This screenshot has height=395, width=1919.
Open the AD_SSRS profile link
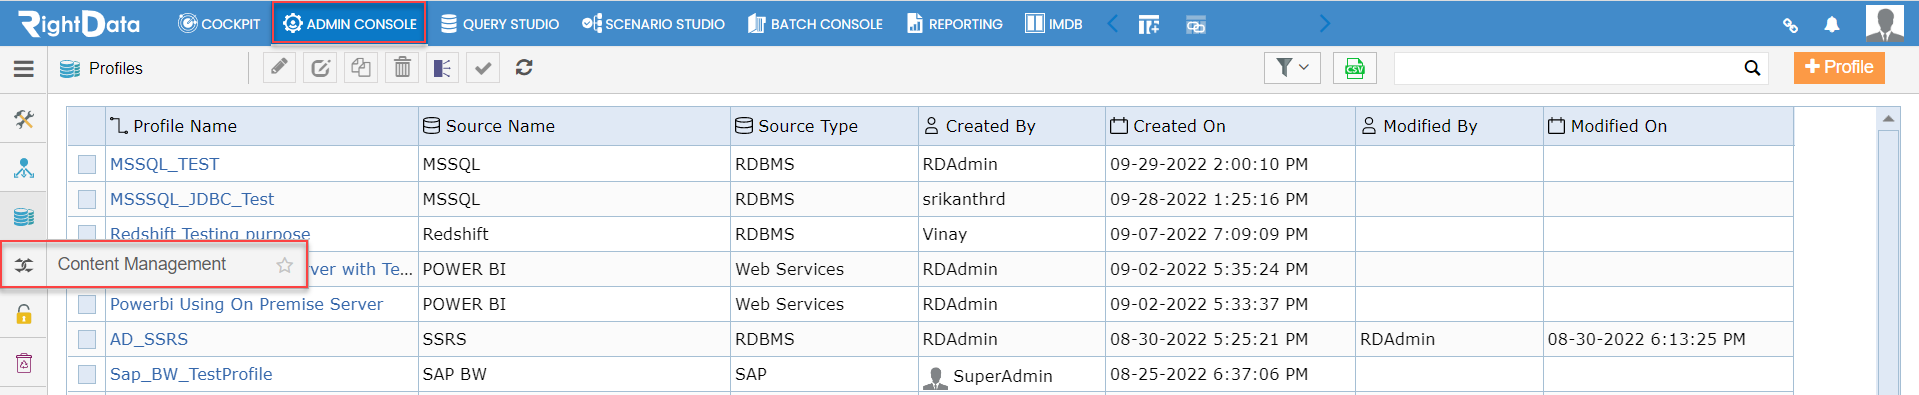149,339
